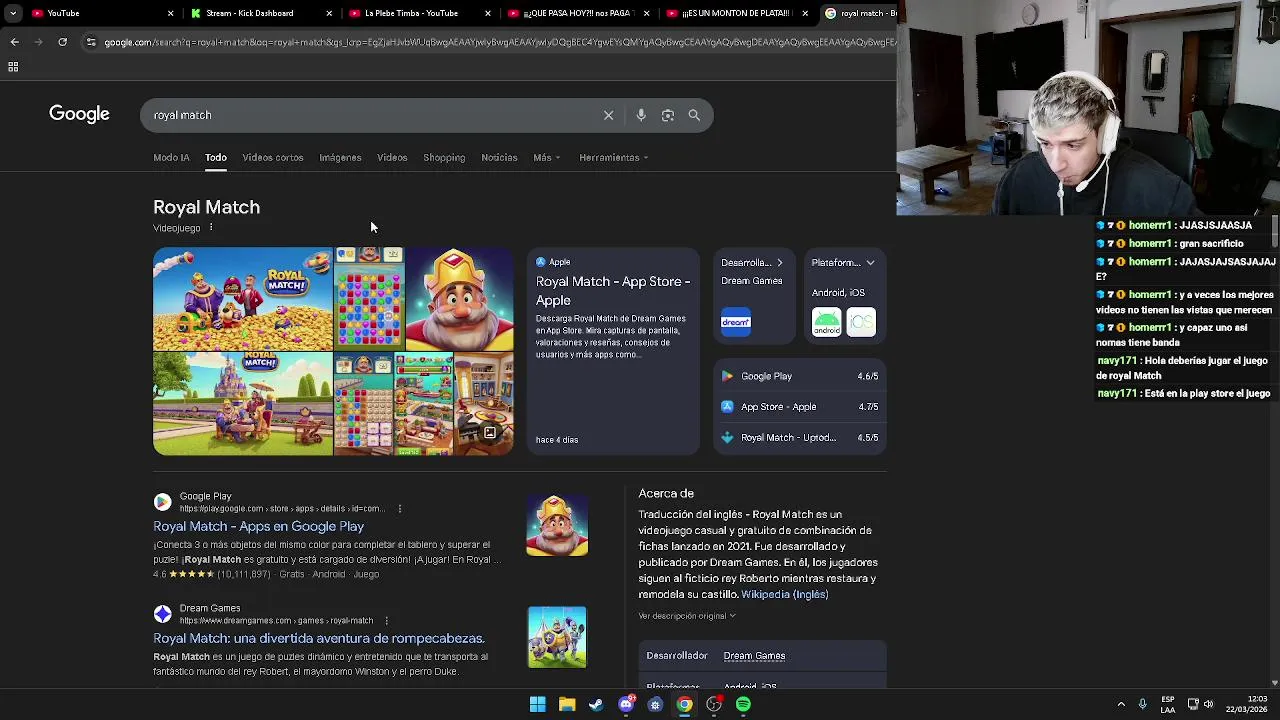Show hidden system tray icons
Viewport: 1280px width, 720px height.
[1121, 704]
